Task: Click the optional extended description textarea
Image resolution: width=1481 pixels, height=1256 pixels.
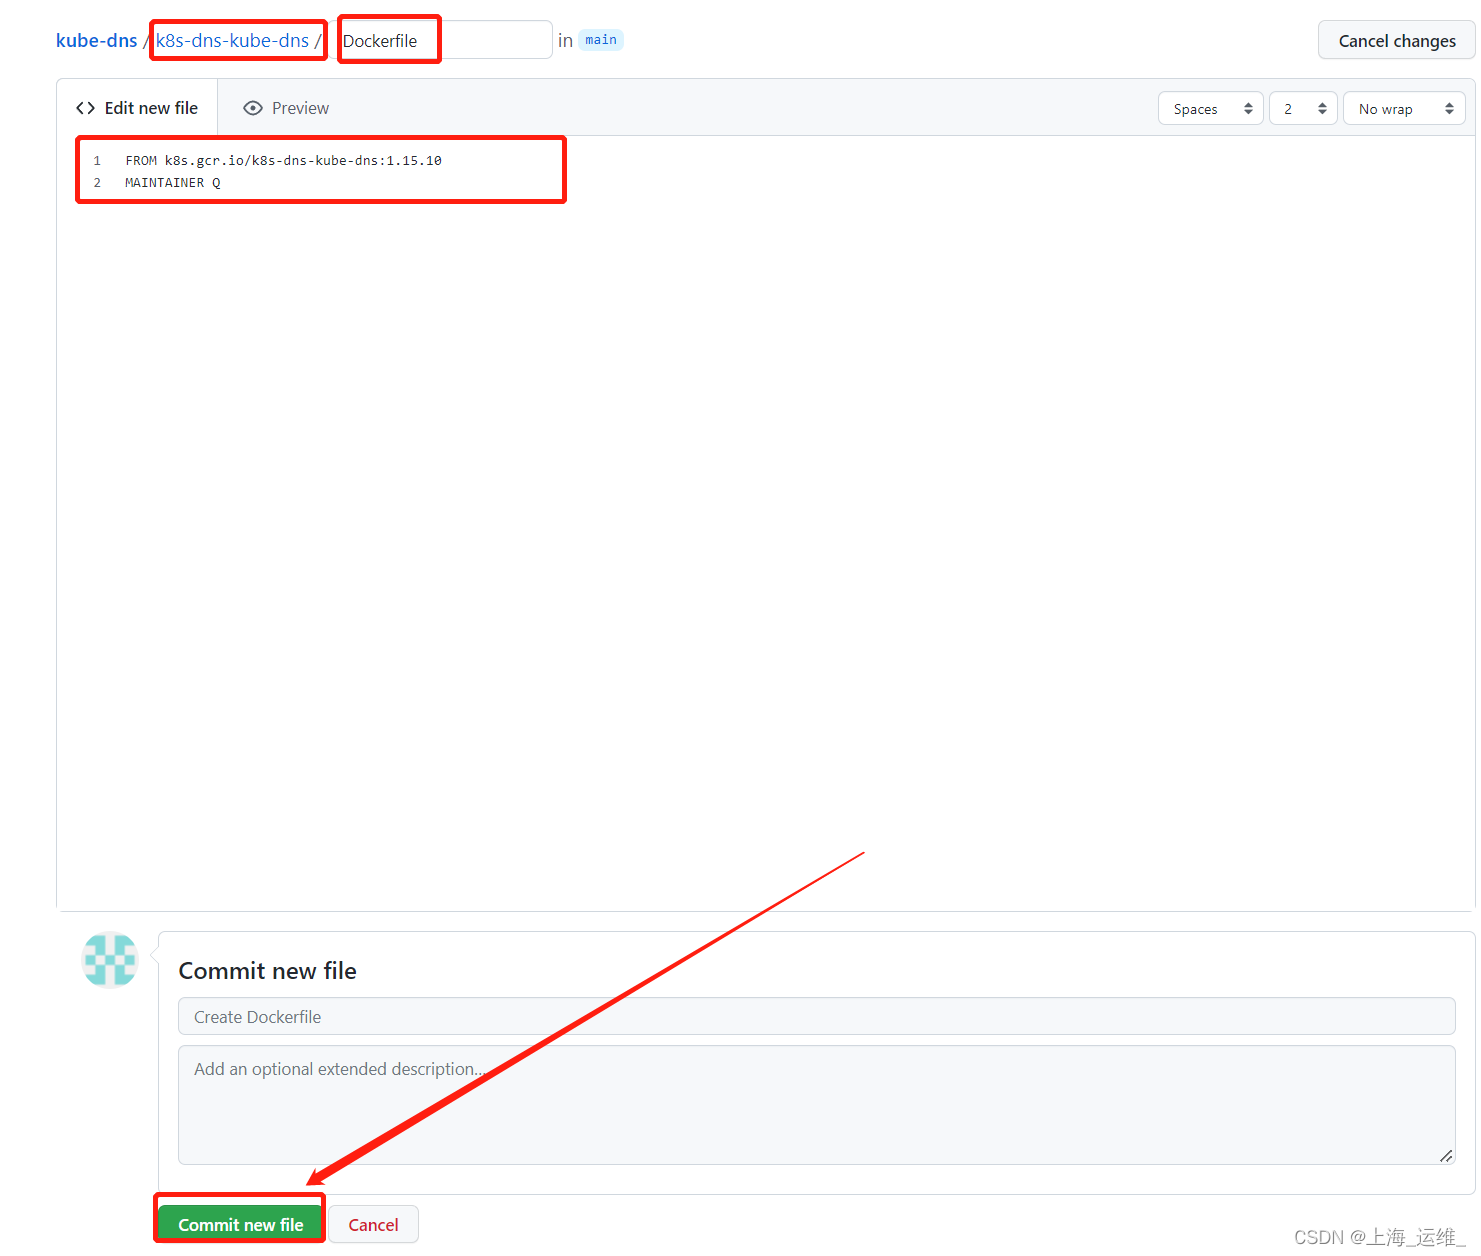Action: (x=816, y=1105)
